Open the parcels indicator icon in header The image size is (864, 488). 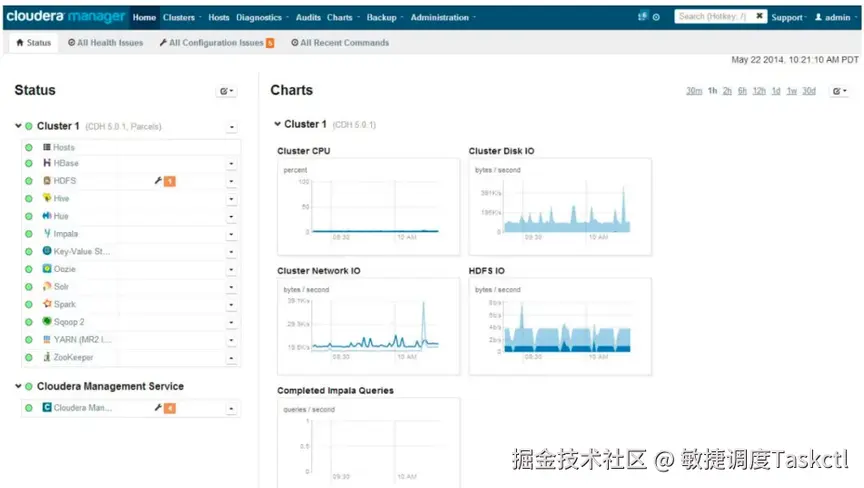(x=642, y=17)
